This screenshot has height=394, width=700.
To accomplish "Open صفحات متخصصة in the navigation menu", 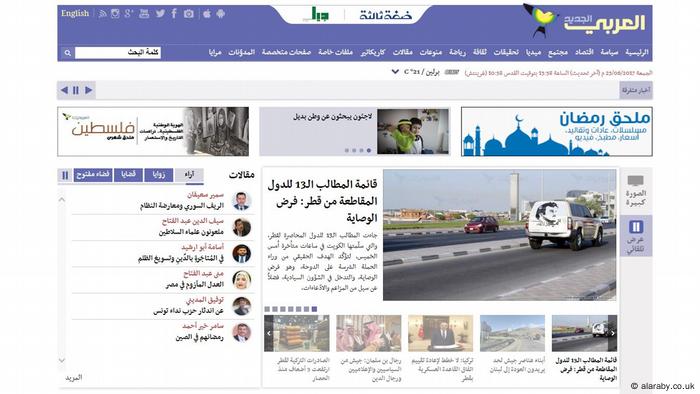I will [x=286, y=52].
